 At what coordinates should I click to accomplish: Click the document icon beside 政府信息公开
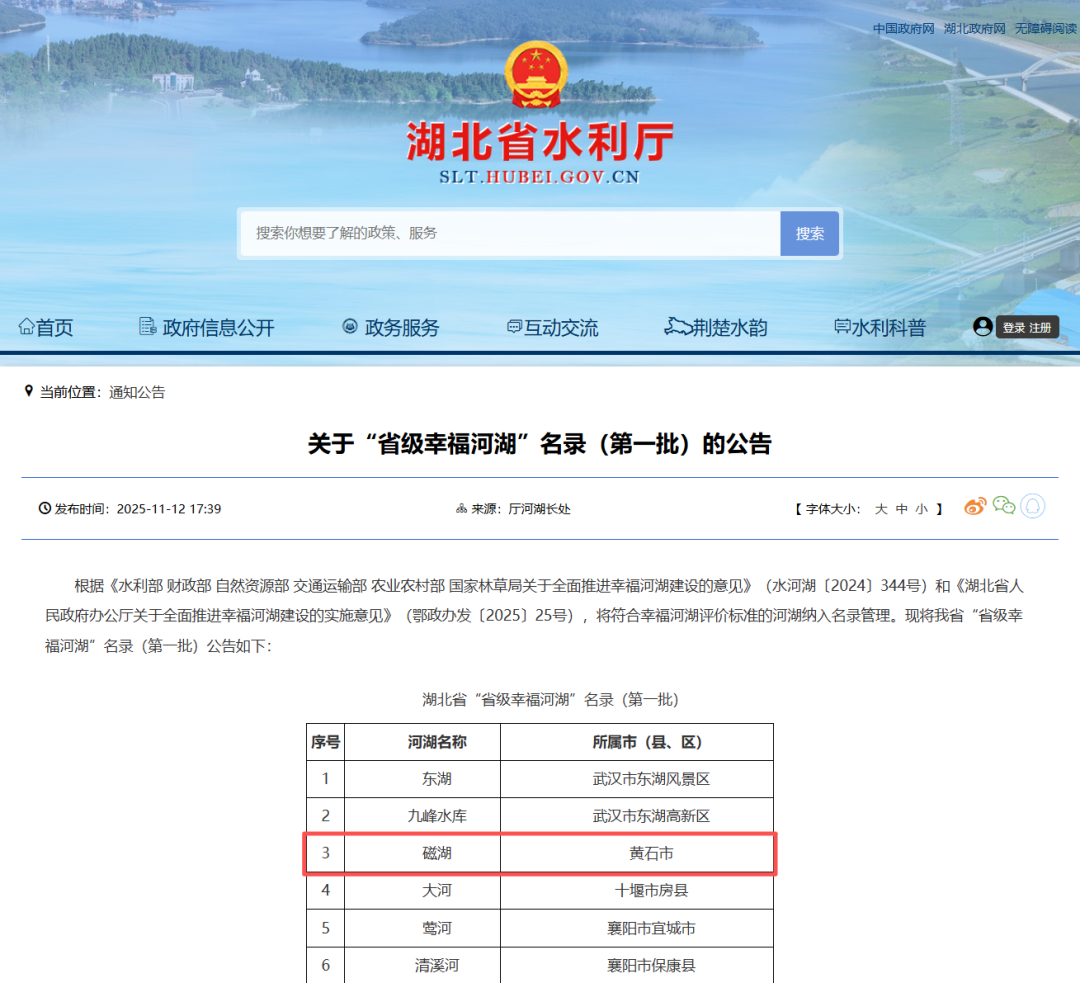point(146,326)
